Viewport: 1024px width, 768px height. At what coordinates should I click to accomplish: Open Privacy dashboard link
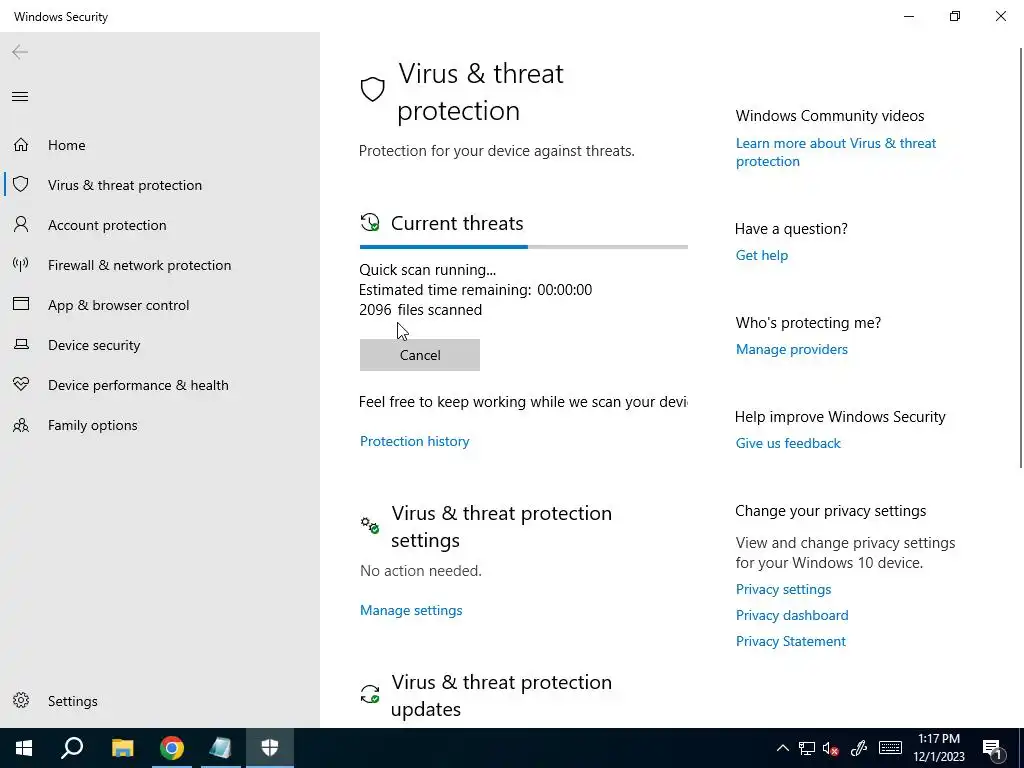click(792, 615)
